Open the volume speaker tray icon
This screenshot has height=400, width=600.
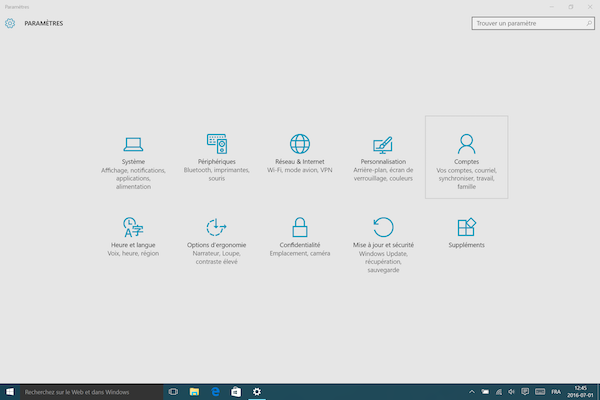(x=512, y=392)
